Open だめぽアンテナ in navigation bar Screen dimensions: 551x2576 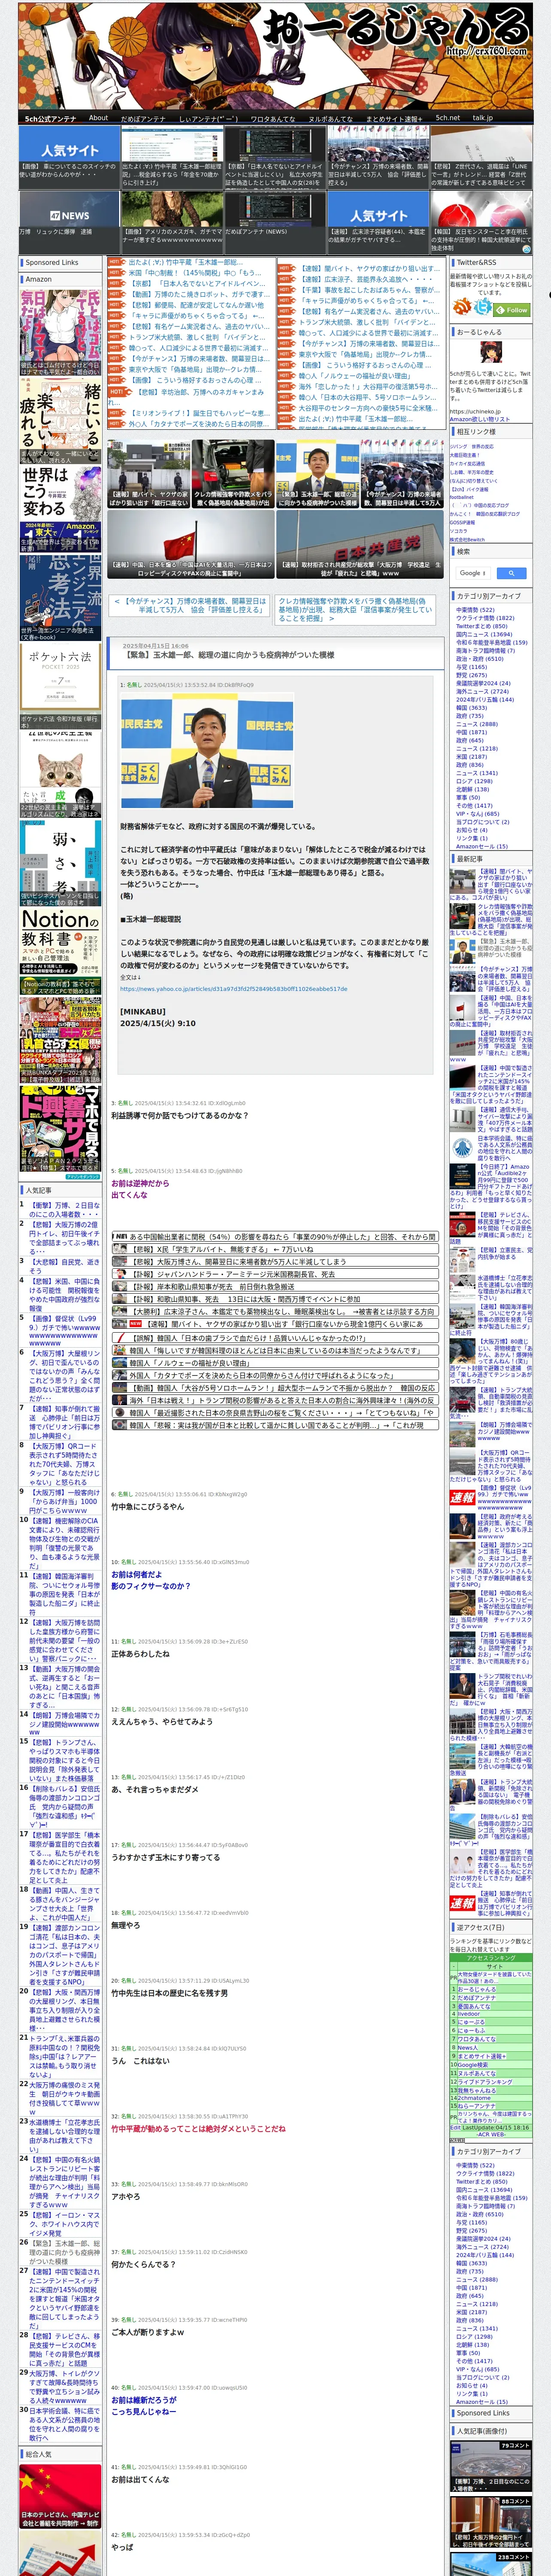pos(143,118)
